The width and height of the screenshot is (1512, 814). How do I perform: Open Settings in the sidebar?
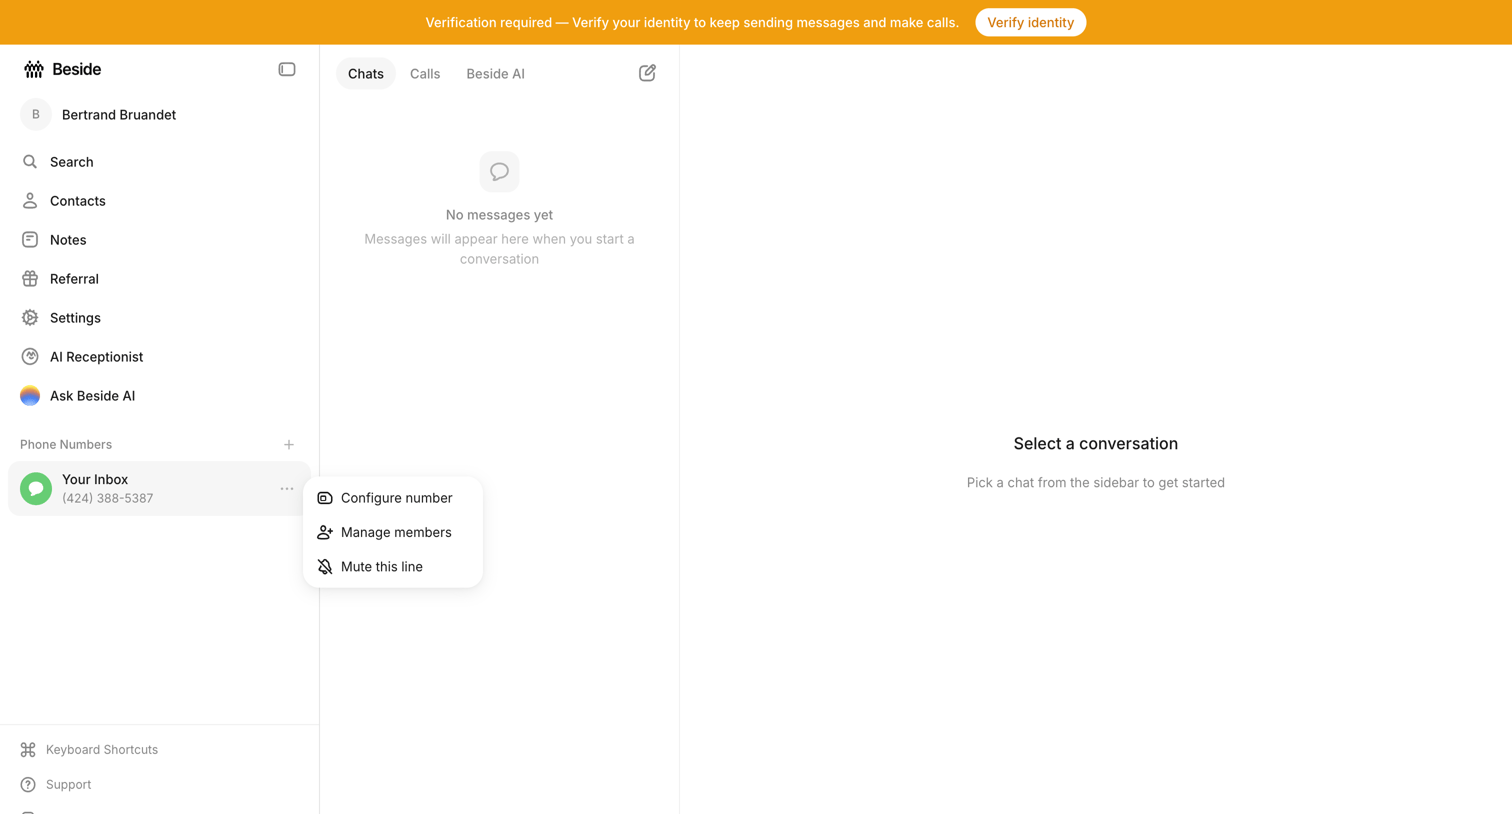[x=159, y=318]
